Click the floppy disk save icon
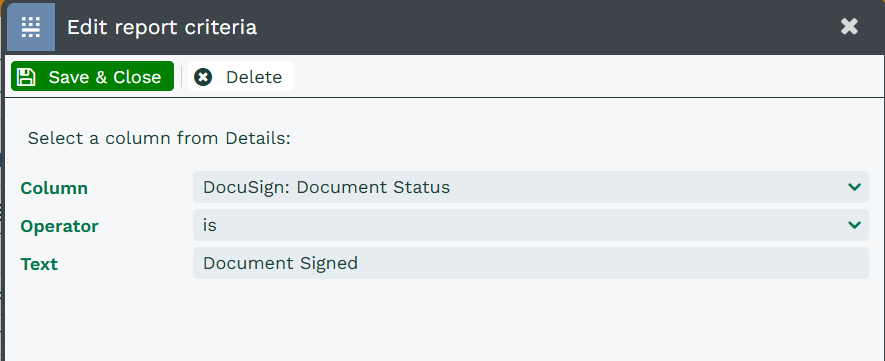The width and height of the screenshot is (885, 361). point(26,77)
